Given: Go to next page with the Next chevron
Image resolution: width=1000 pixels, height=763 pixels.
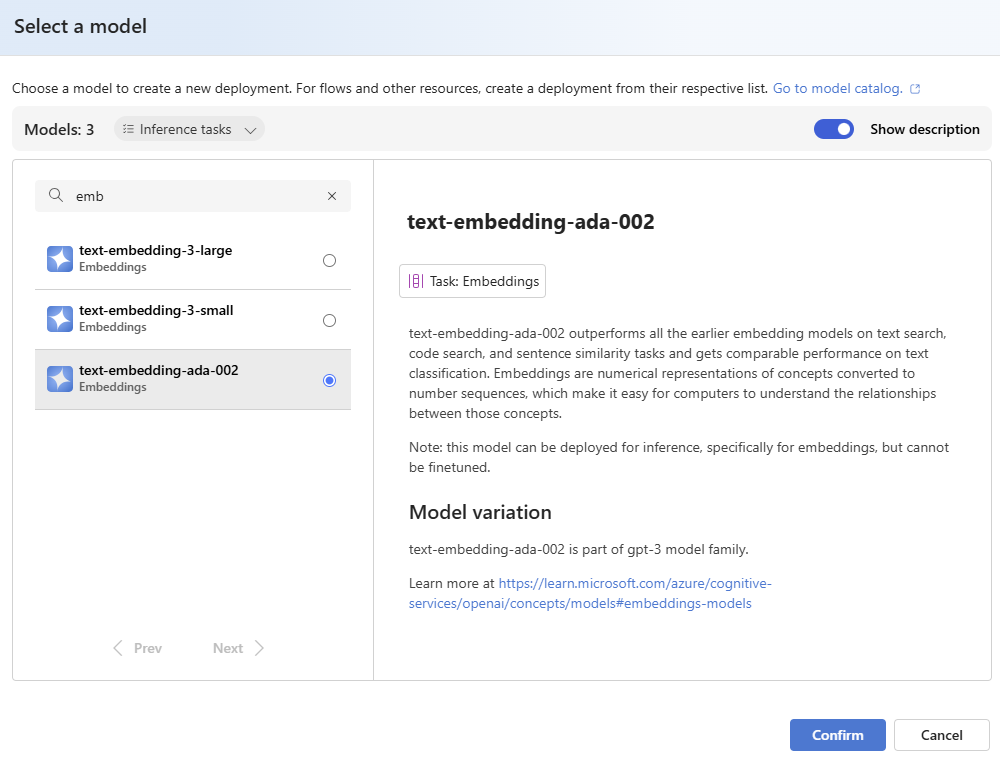Looking at the screenshot, I should (x=259, y=648).
